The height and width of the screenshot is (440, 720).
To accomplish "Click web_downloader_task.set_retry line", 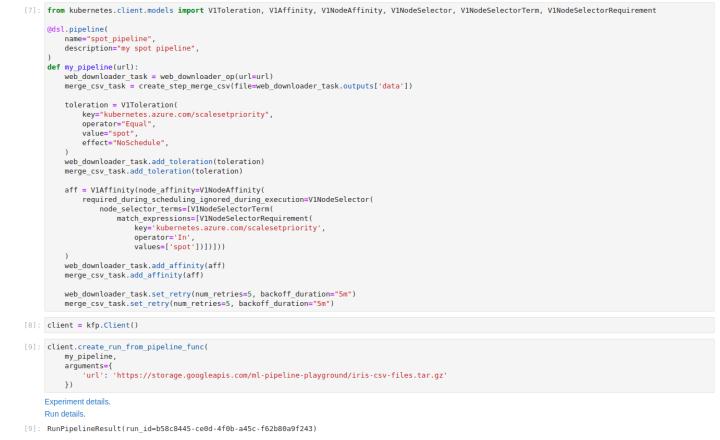I will point(210,294).
